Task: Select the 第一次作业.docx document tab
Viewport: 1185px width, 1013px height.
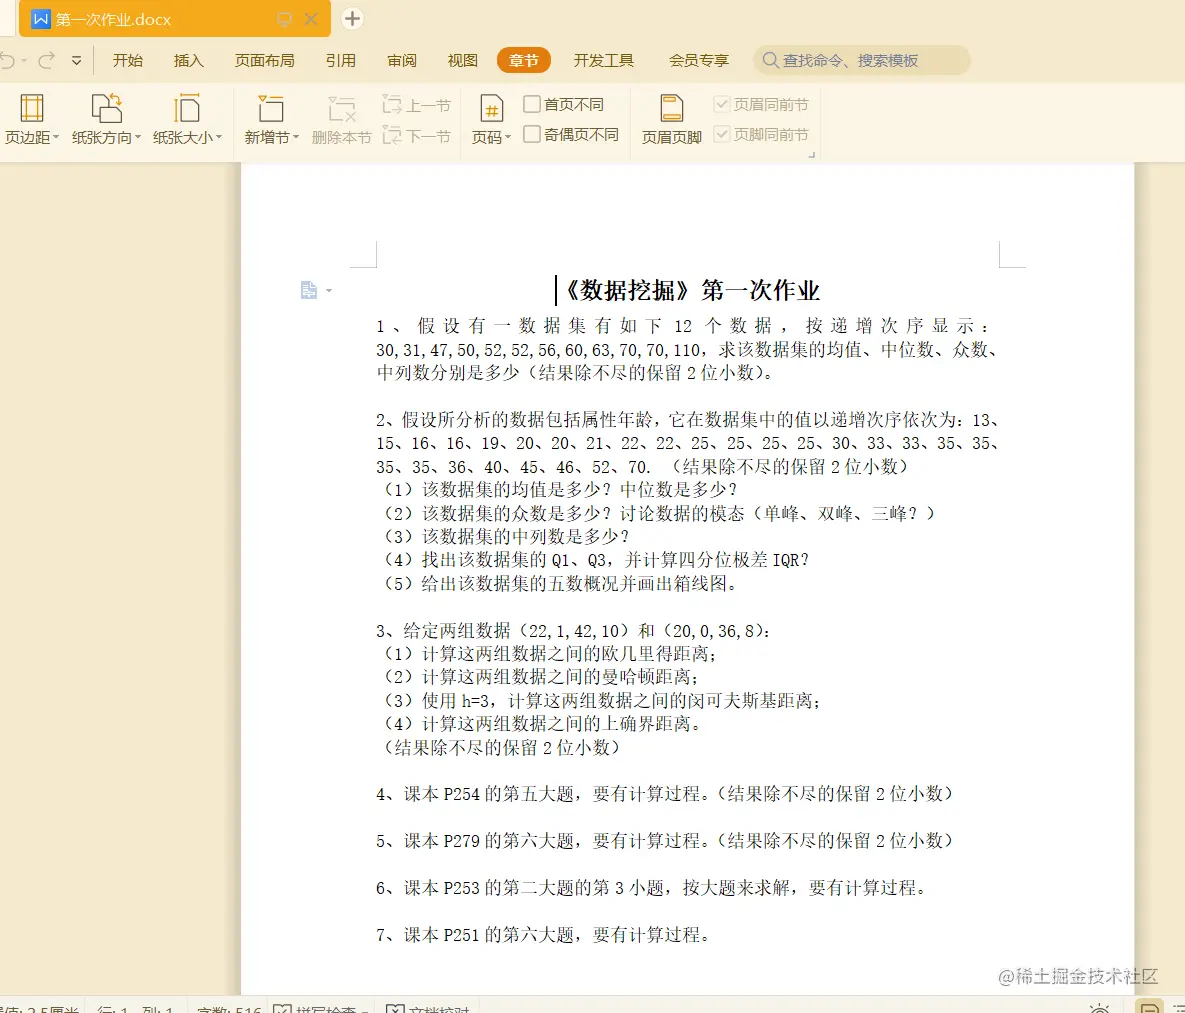Action: click(x=175, y=19)
